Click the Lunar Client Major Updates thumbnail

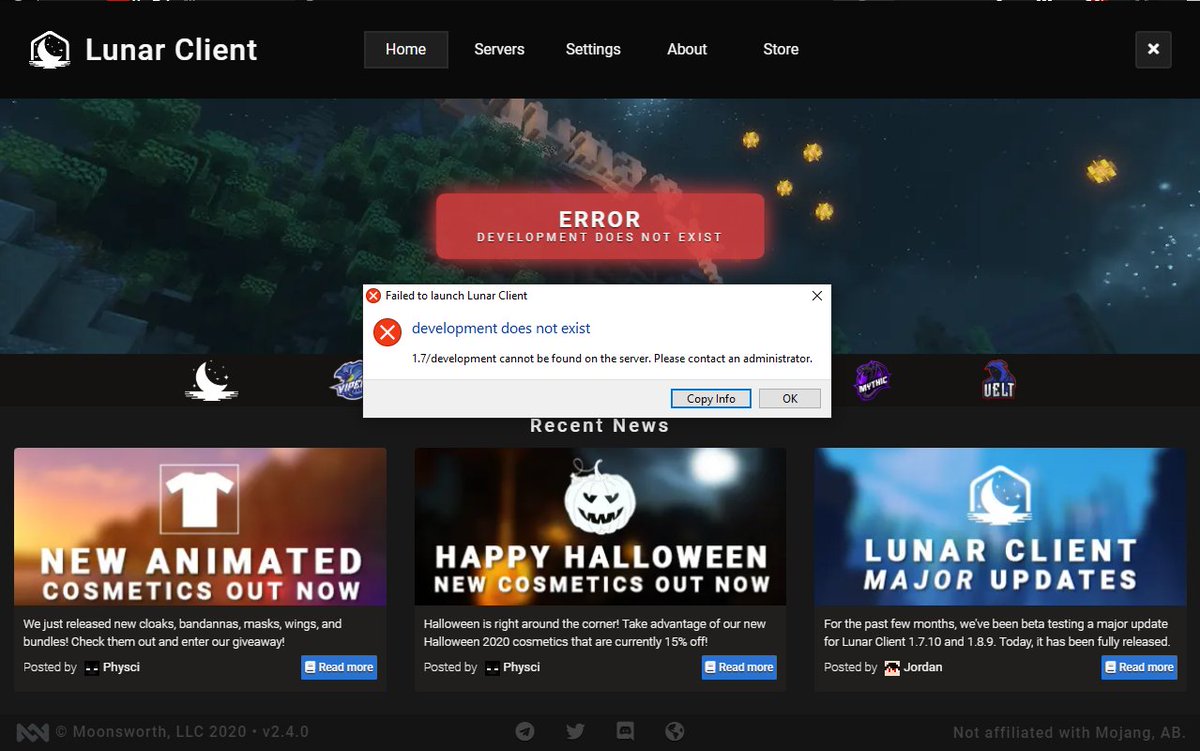(x=999, y=526)
